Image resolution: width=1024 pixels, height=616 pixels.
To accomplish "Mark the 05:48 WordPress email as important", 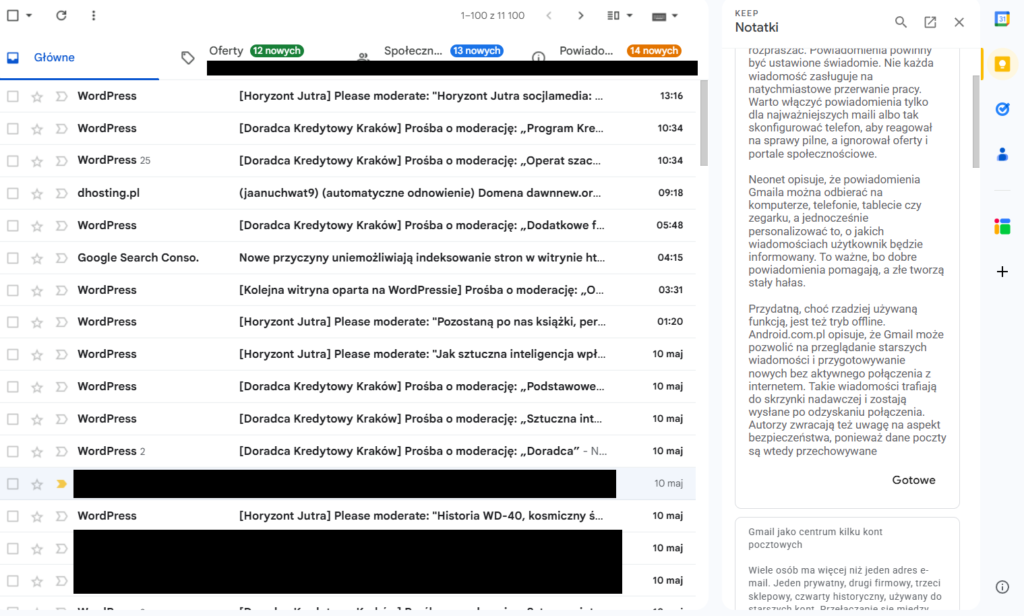I will click(x=61, y=225).
